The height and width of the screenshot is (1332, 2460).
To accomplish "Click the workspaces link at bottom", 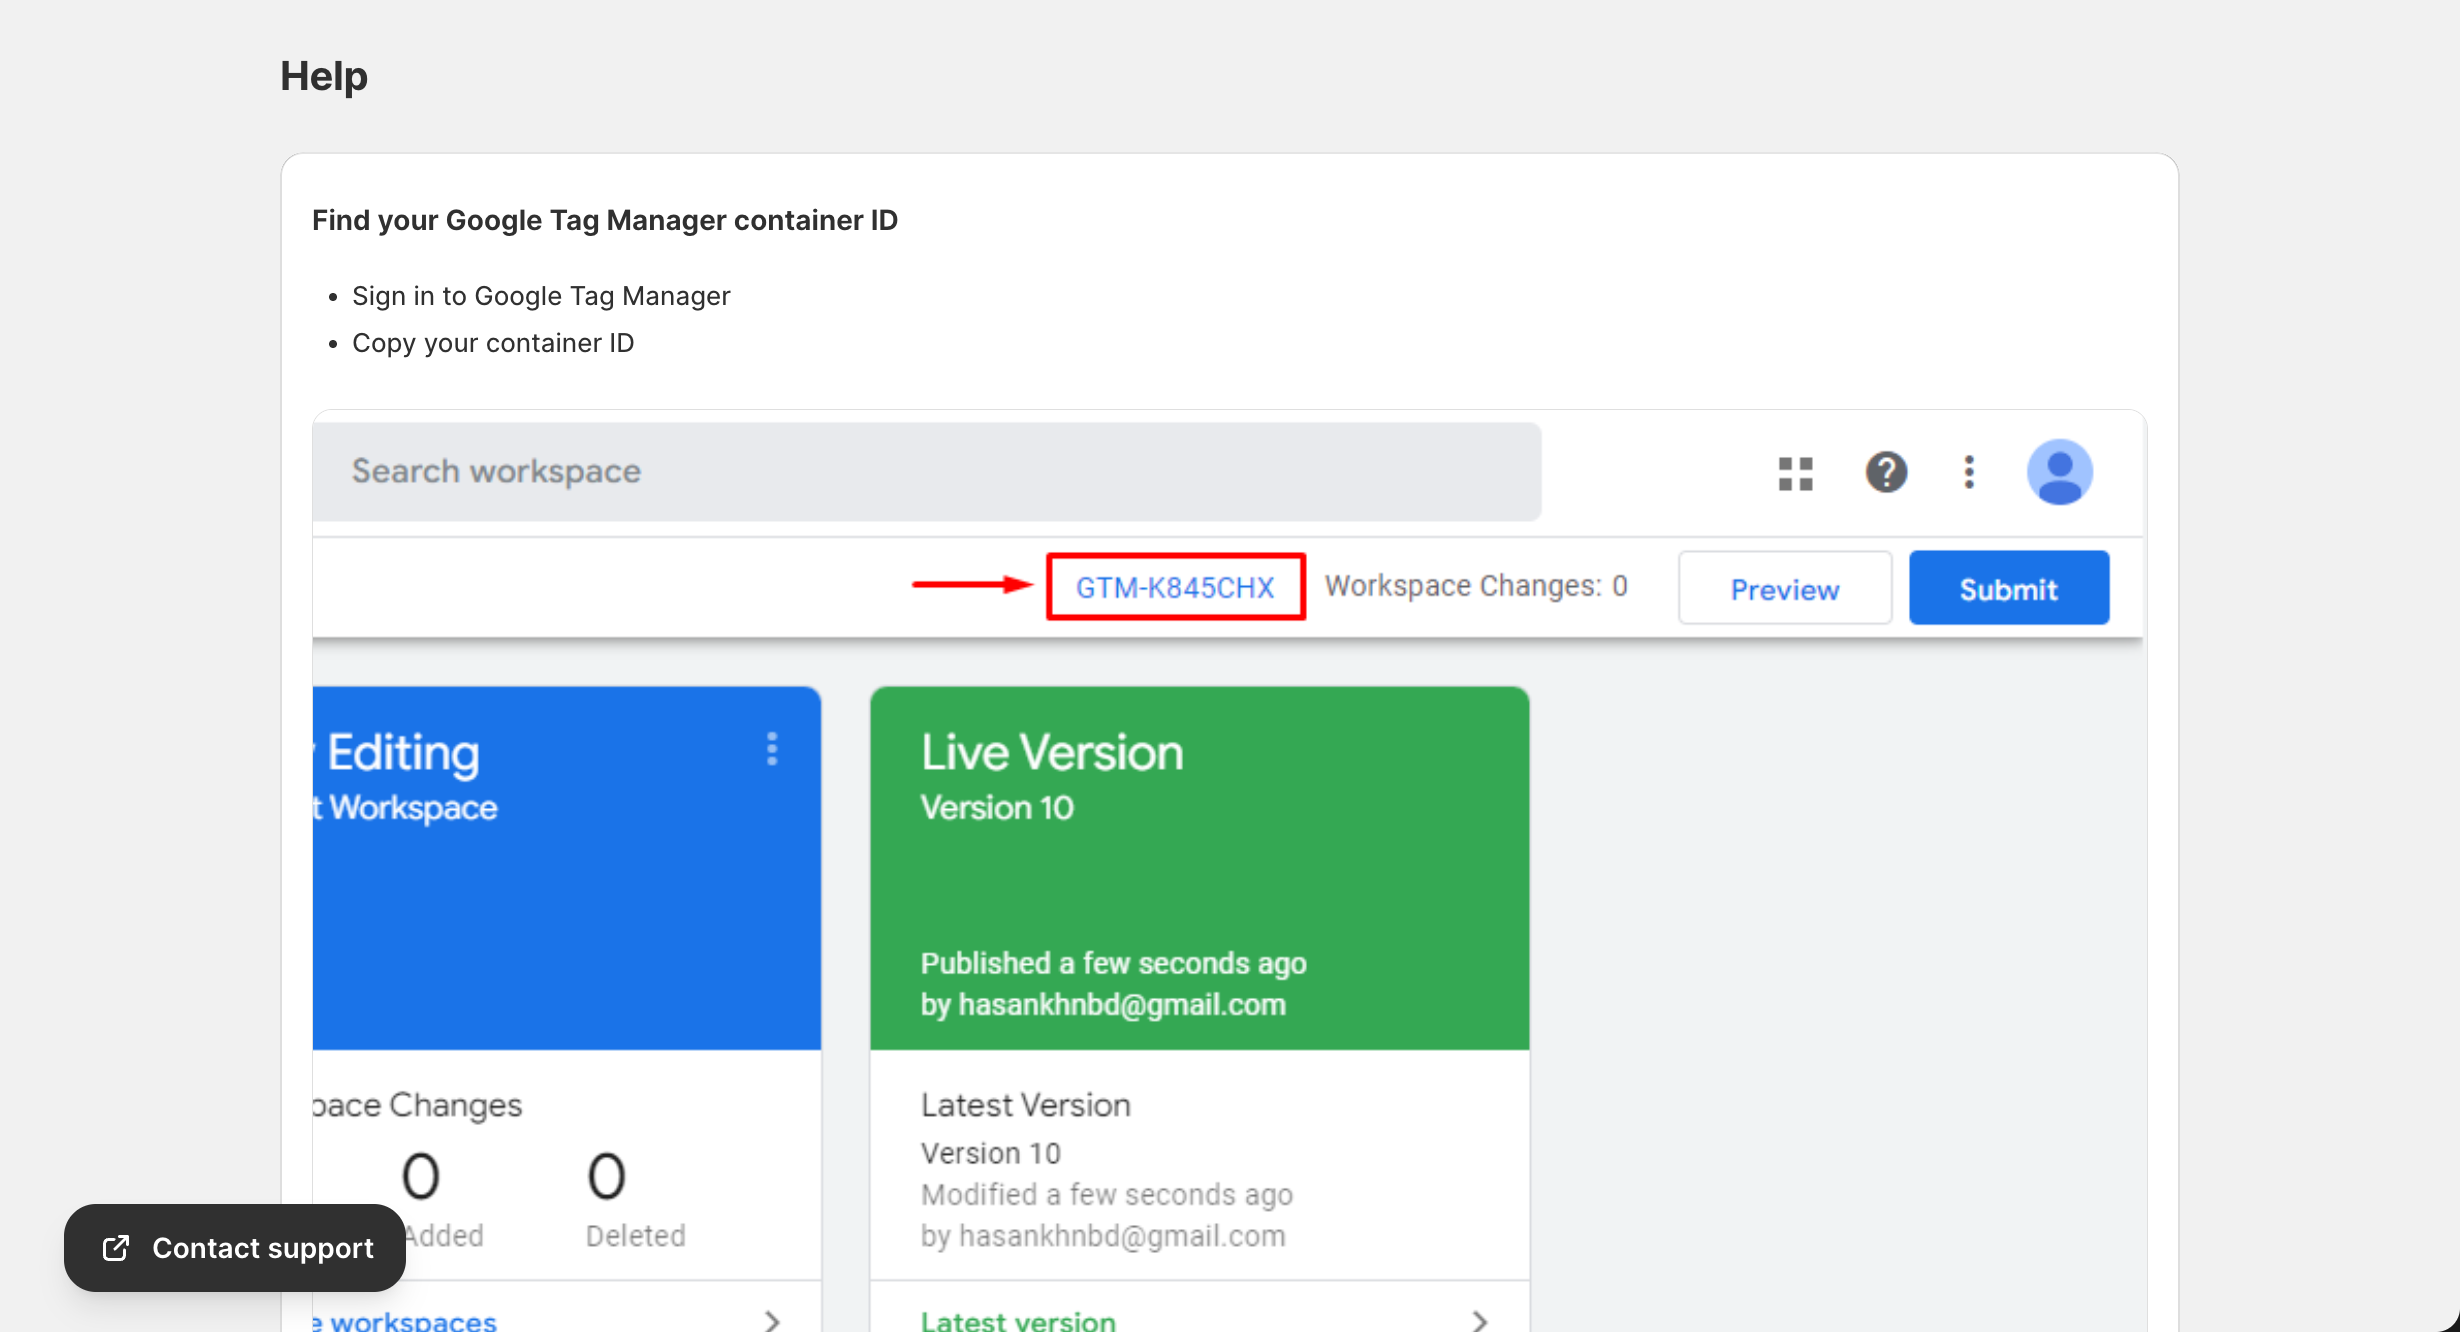I will (x=412, y=1320).
